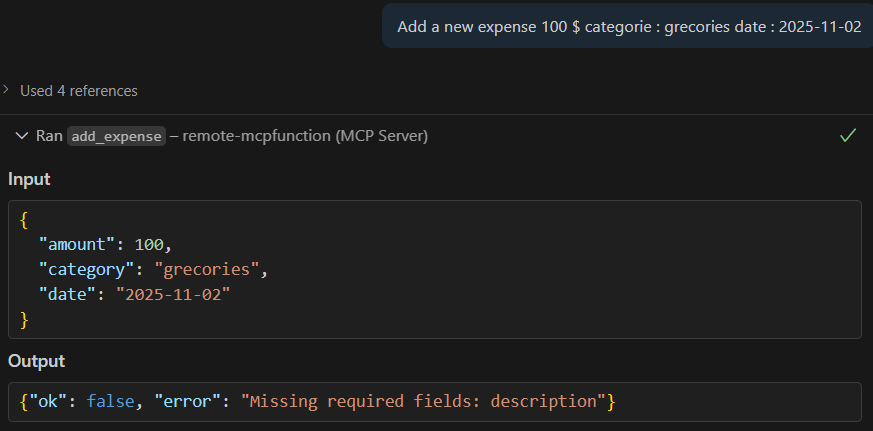The image size is (873, 431).
Task: Click the Output section heading
Action: tap(36, 360)
